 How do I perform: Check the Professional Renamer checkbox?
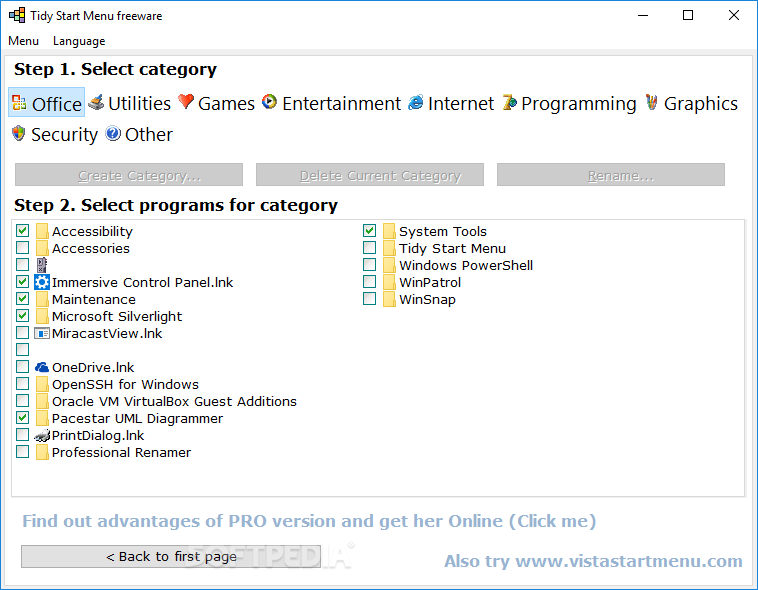pos(22,452)
